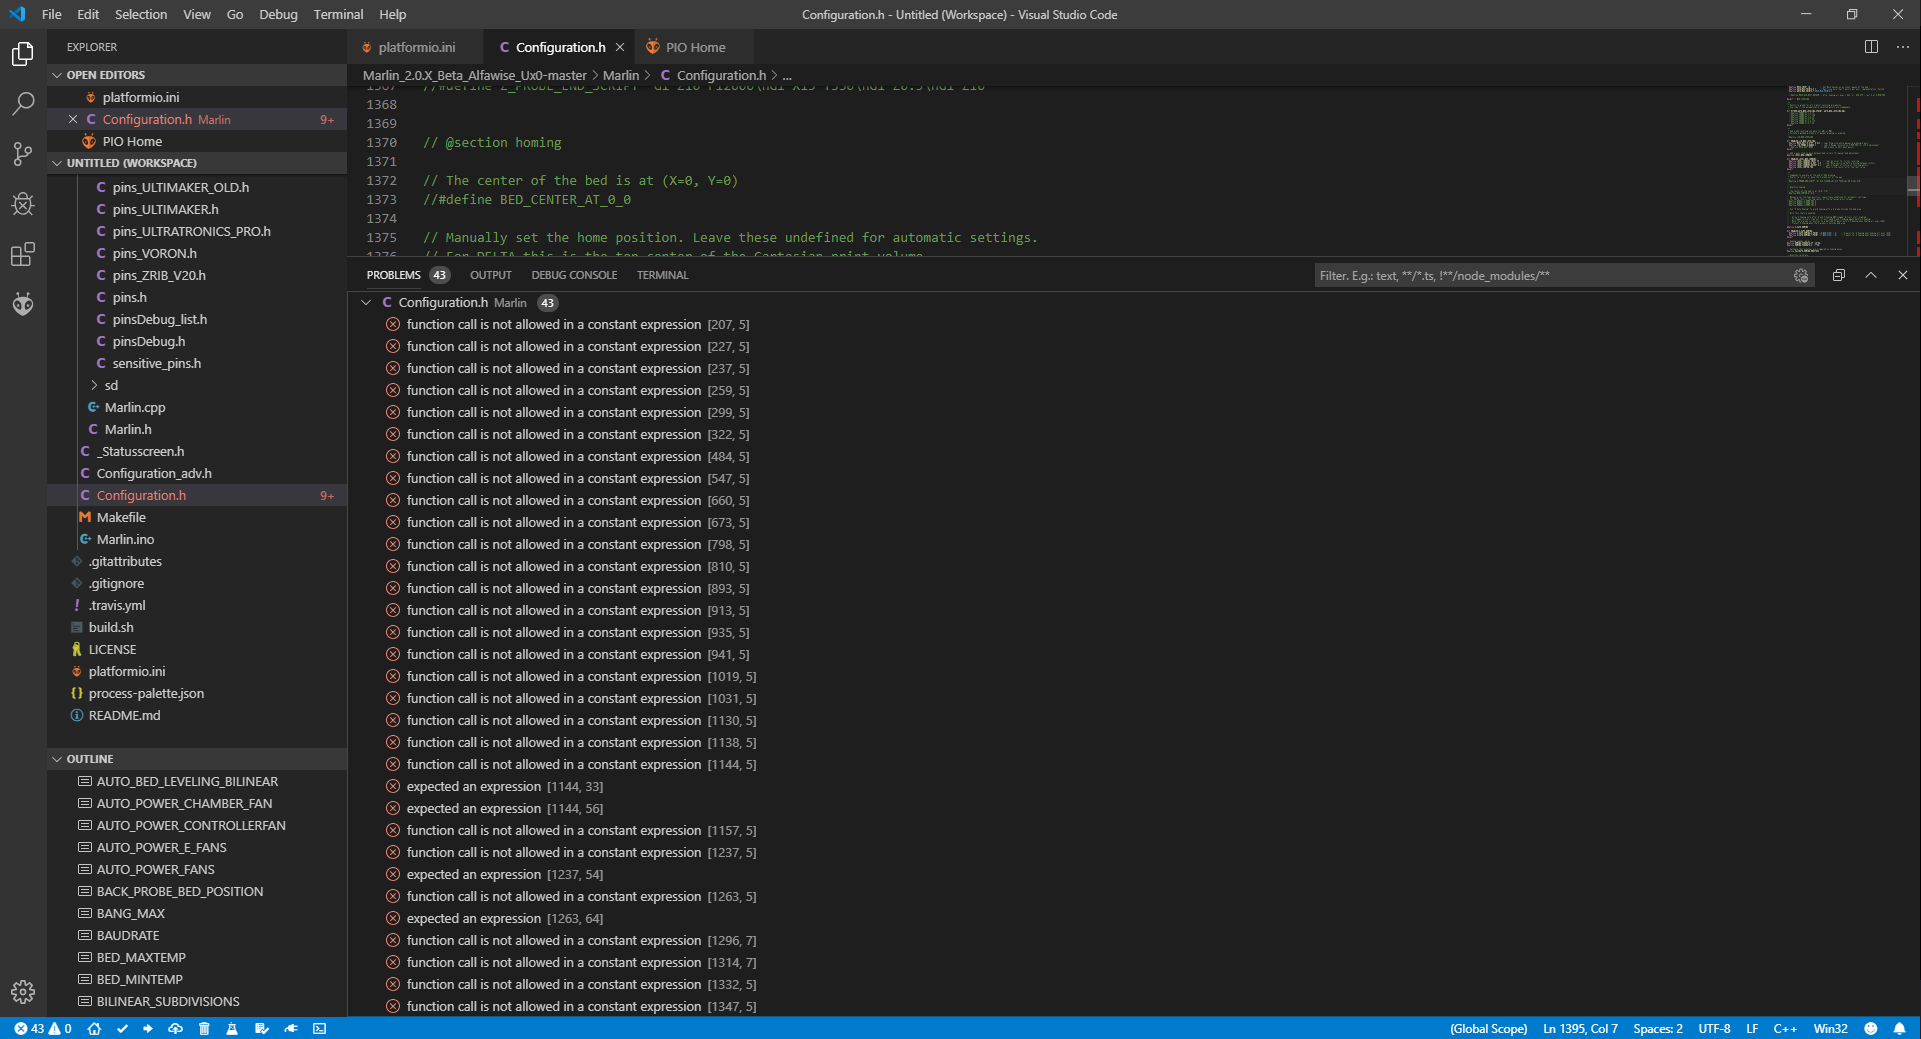Image resolution: width=1921 pixels, height=1039 pixels.
Task: Click the editor minimap
Action: pos(1845,170)
